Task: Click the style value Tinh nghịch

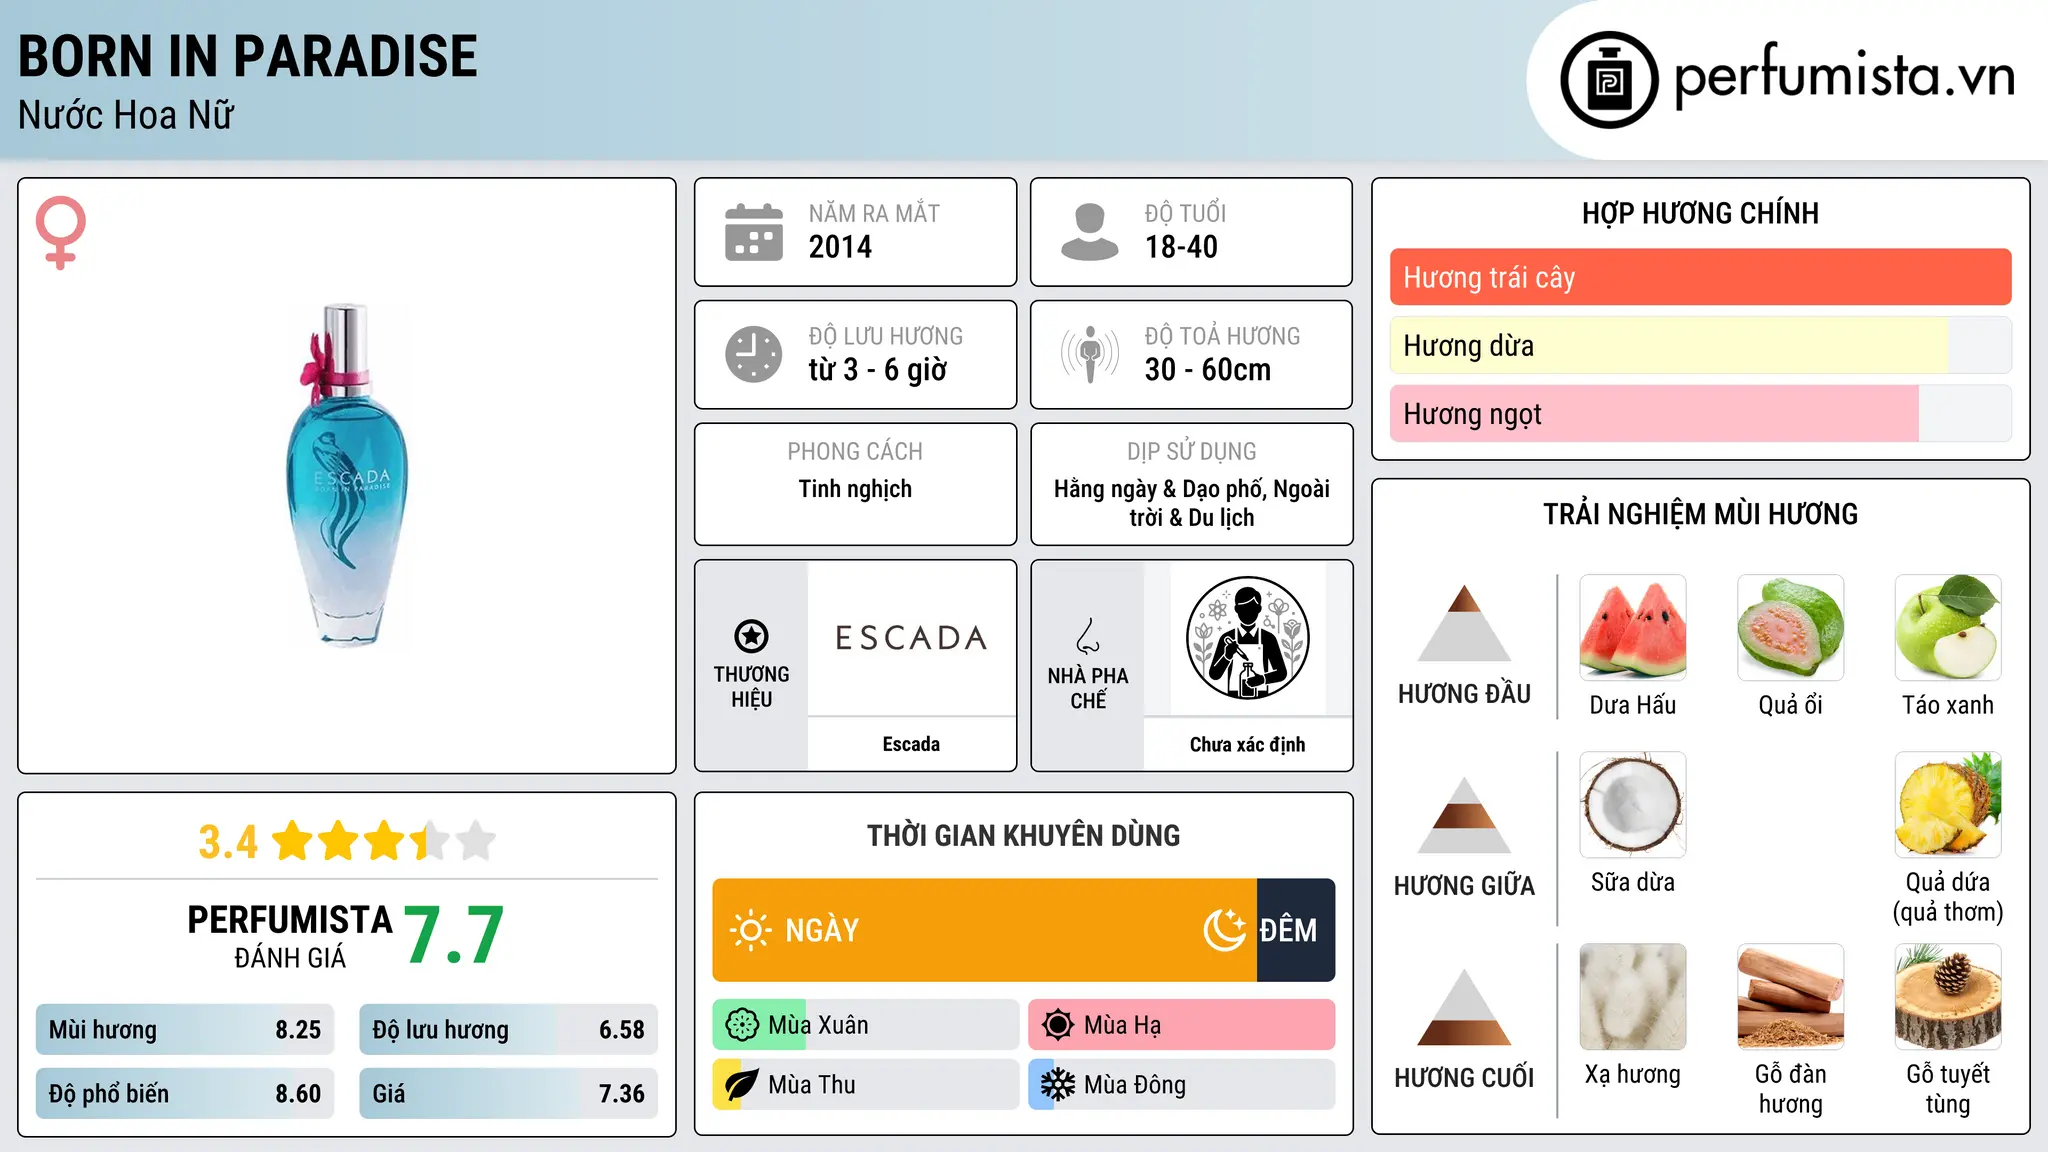Action: pos(855,489)
